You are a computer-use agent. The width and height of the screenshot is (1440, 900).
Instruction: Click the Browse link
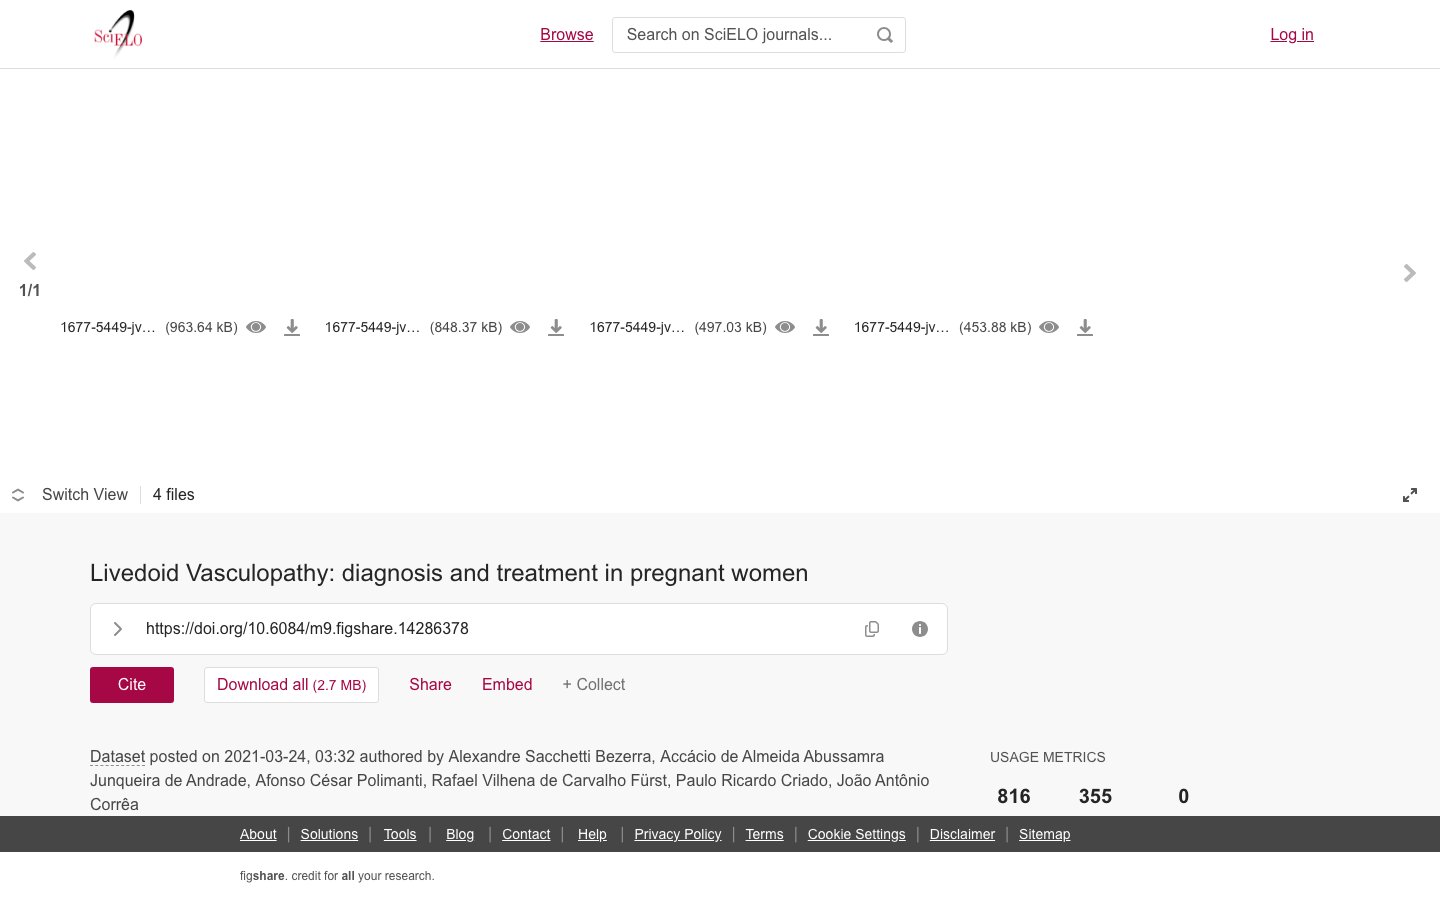(567, 34)
